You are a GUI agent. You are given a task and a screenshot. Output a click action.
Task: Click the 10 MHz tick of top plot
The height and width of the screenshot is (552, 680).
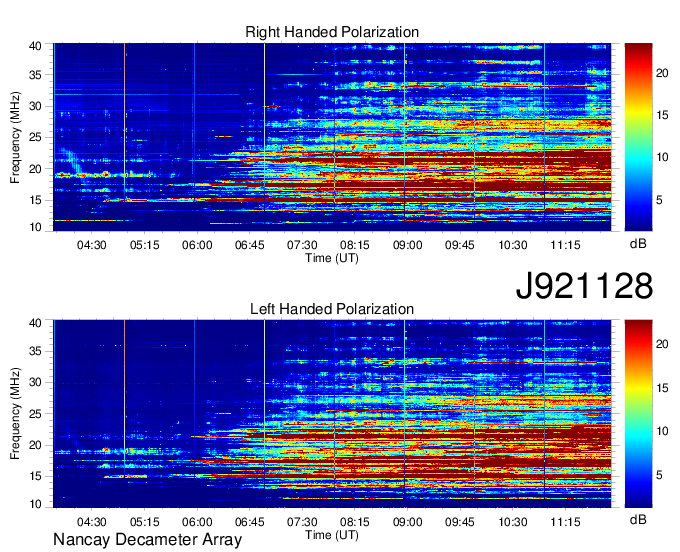[x=35, y=227]
